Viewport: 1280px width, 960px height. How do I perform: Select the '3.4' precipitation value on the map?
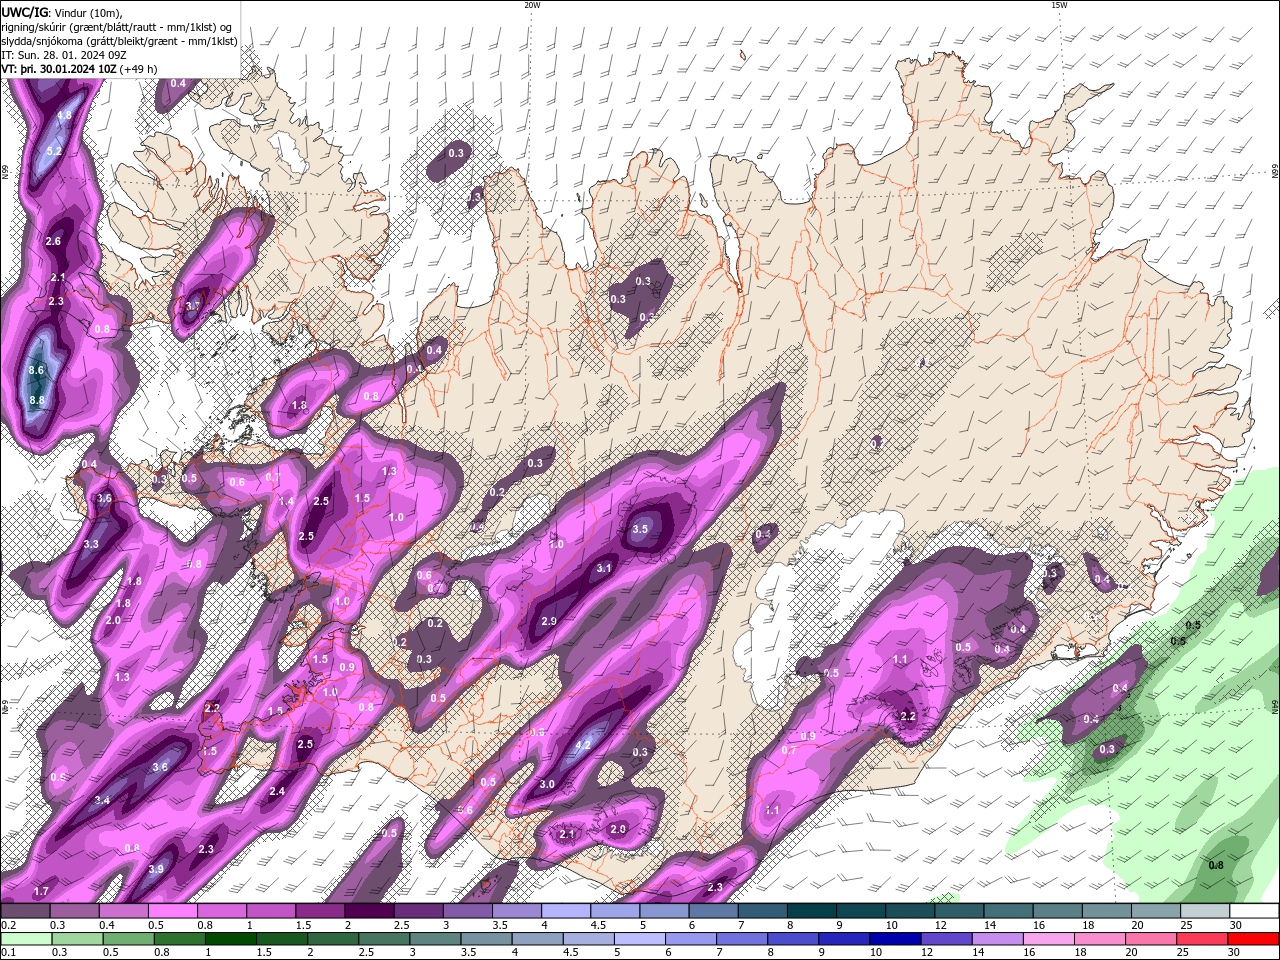[102, 800]
